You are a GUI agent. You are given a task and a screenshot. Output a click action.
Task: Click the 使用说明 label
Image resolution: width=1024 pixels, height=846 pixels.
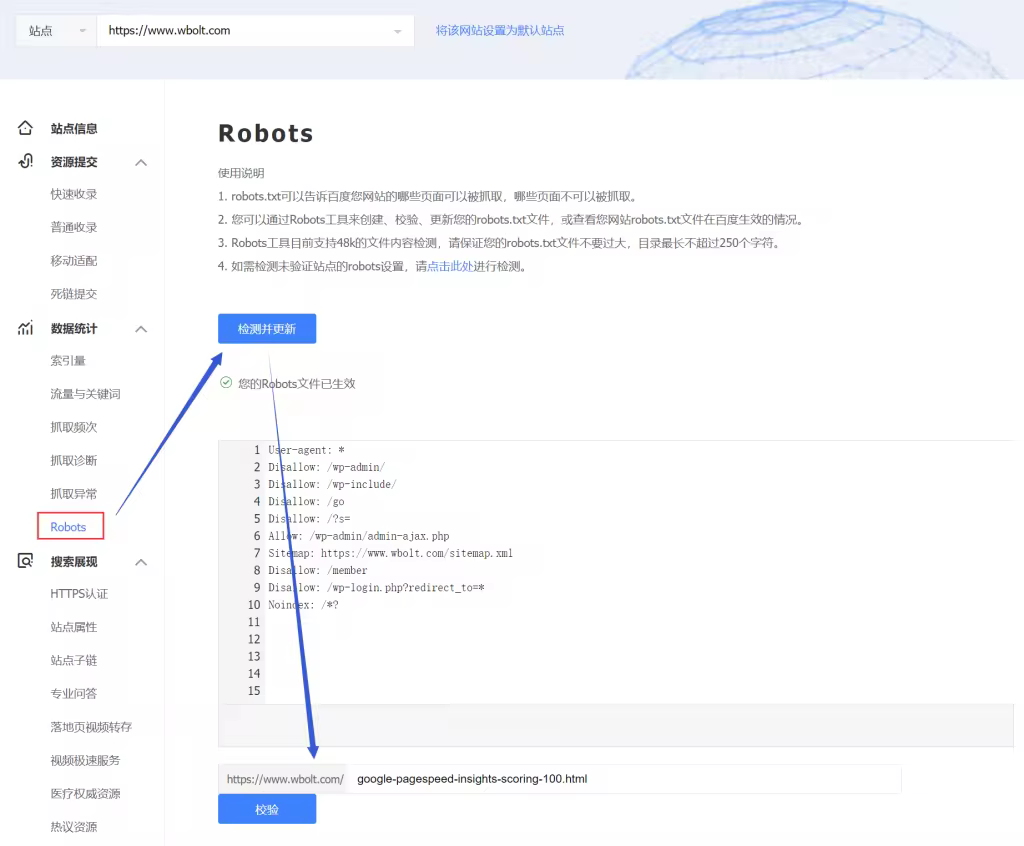tap(241, 173)
